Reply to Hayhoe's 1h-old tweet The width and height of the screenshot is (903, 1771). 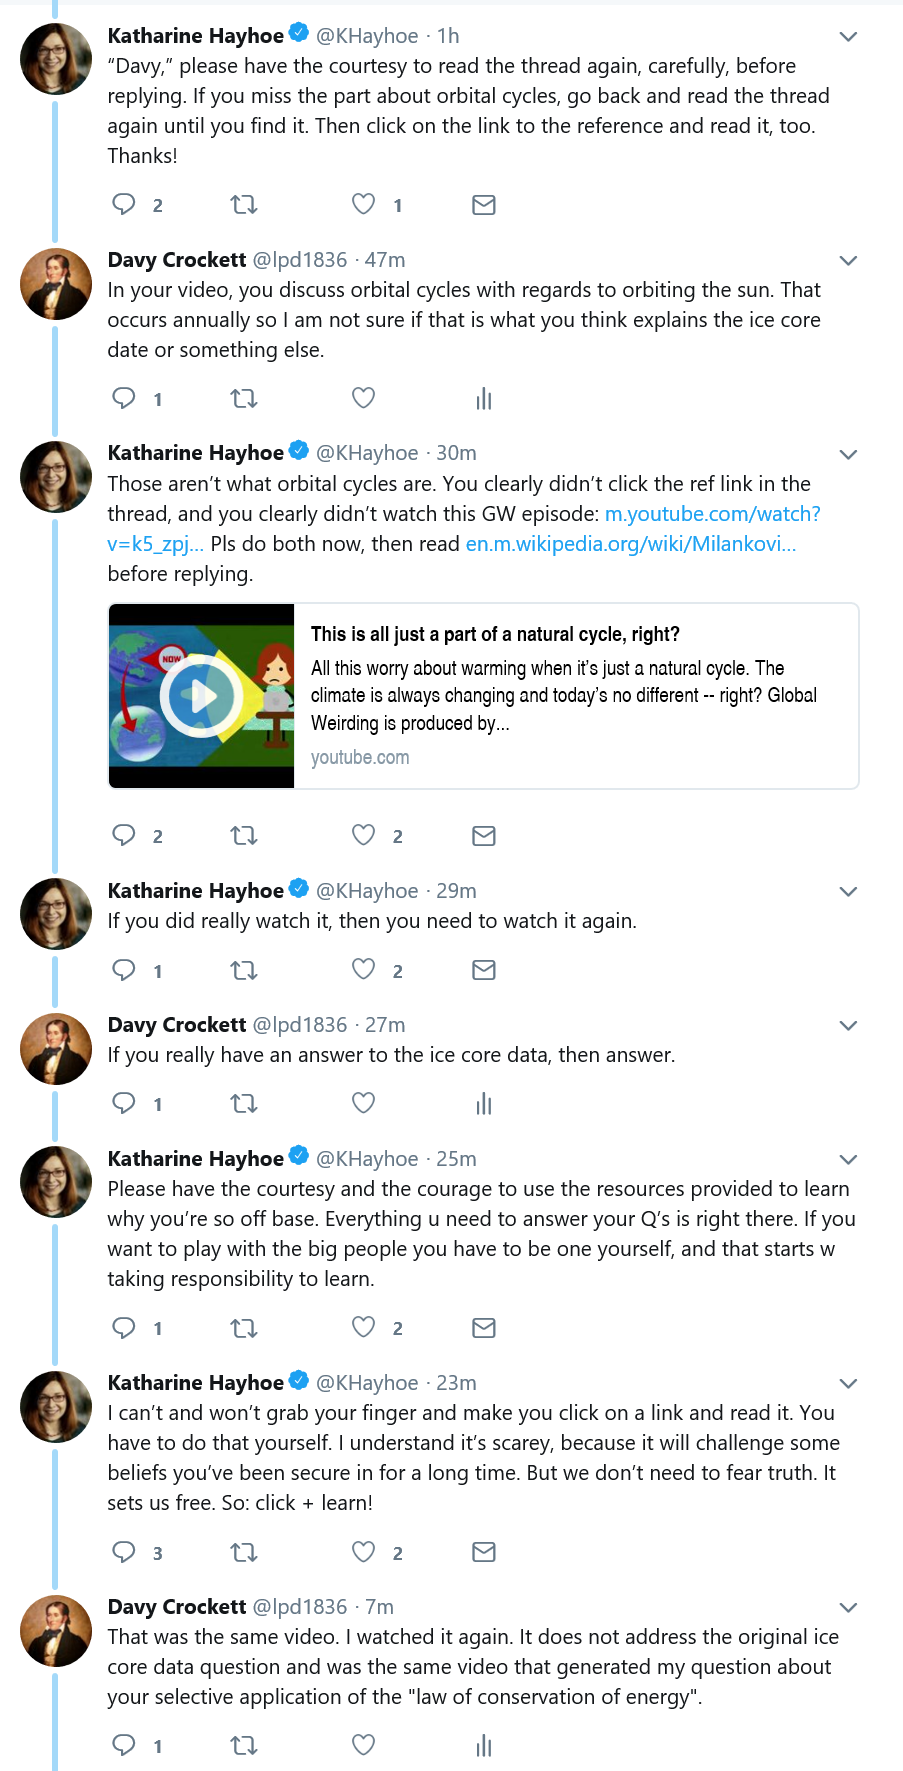tap(124, 205)
